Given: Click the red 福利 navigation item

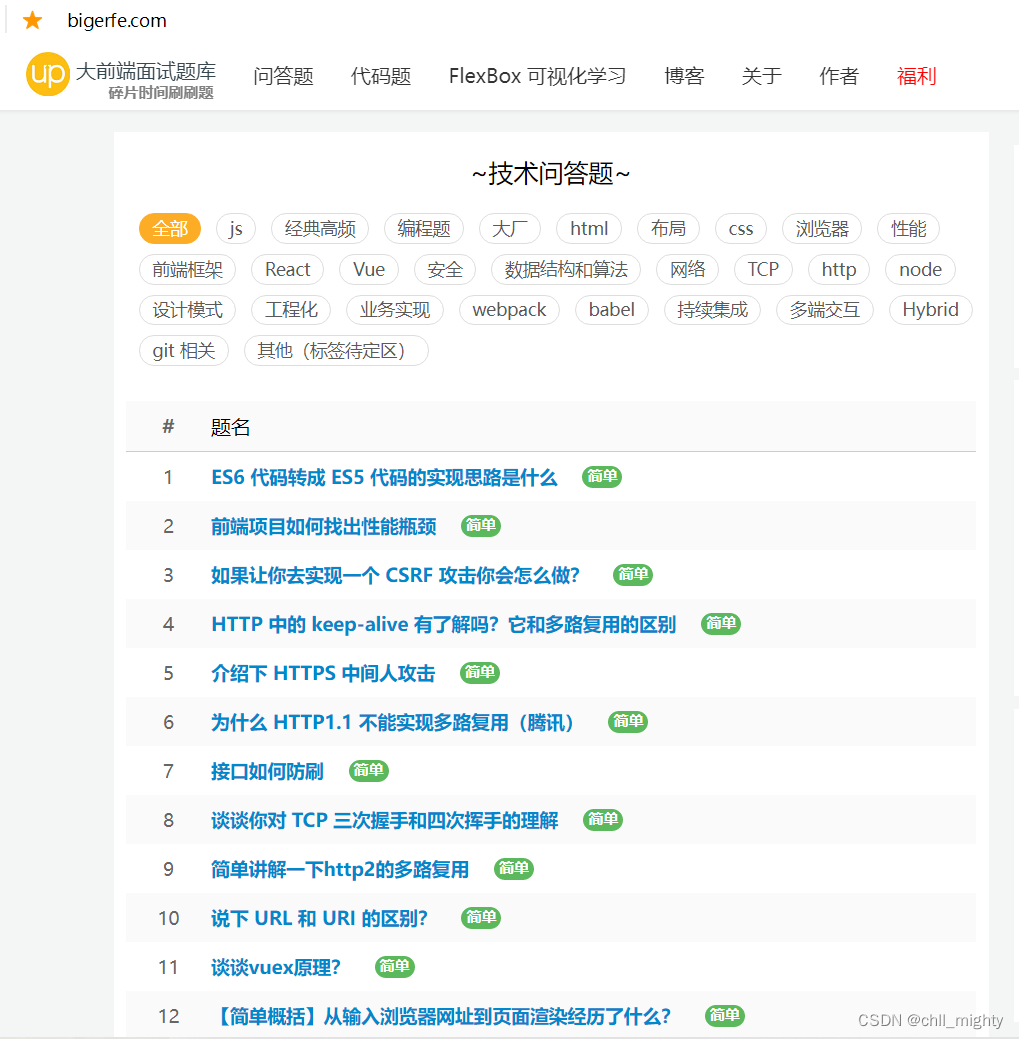Looking at the screenshot, I should [x=915, y=76].
